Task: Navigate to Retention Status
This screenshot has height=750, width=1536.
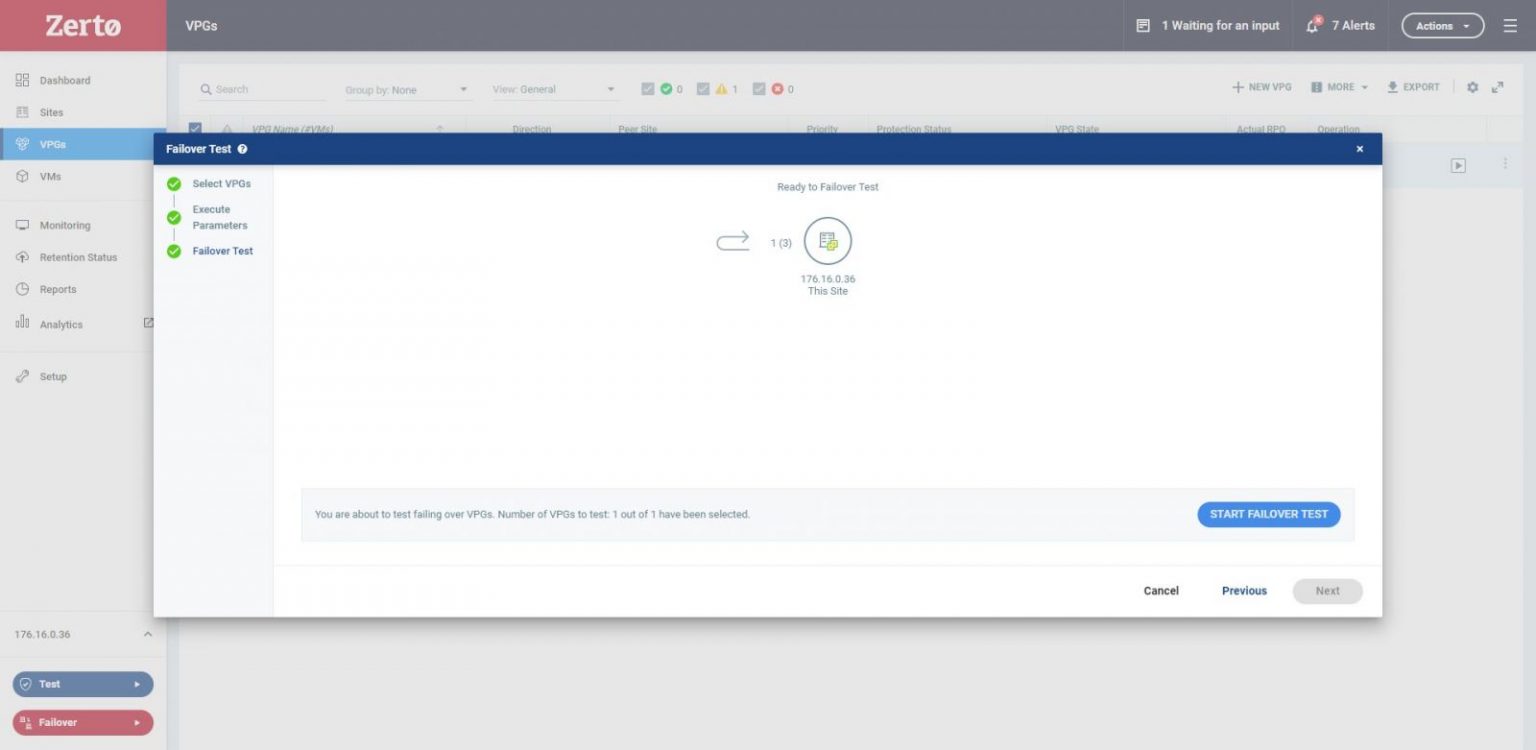Action: point(78,257)
